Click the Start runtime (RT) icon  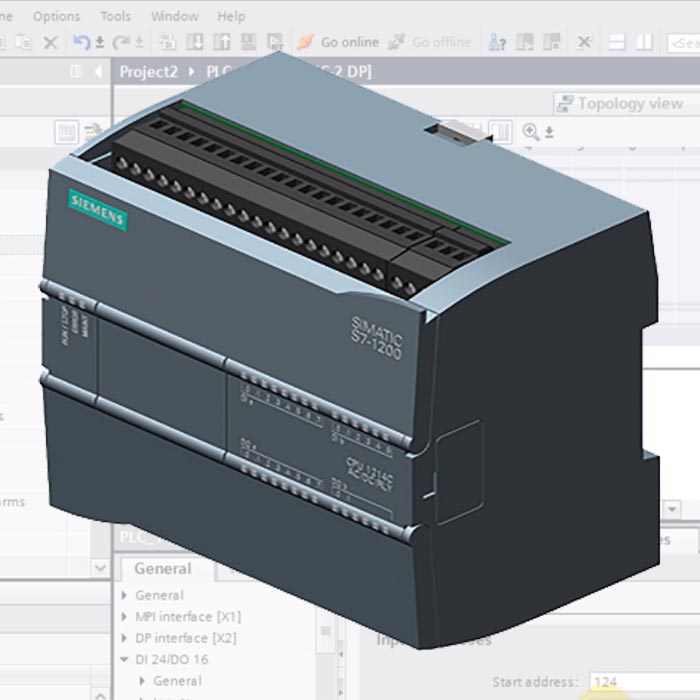[x=275, y=42]
